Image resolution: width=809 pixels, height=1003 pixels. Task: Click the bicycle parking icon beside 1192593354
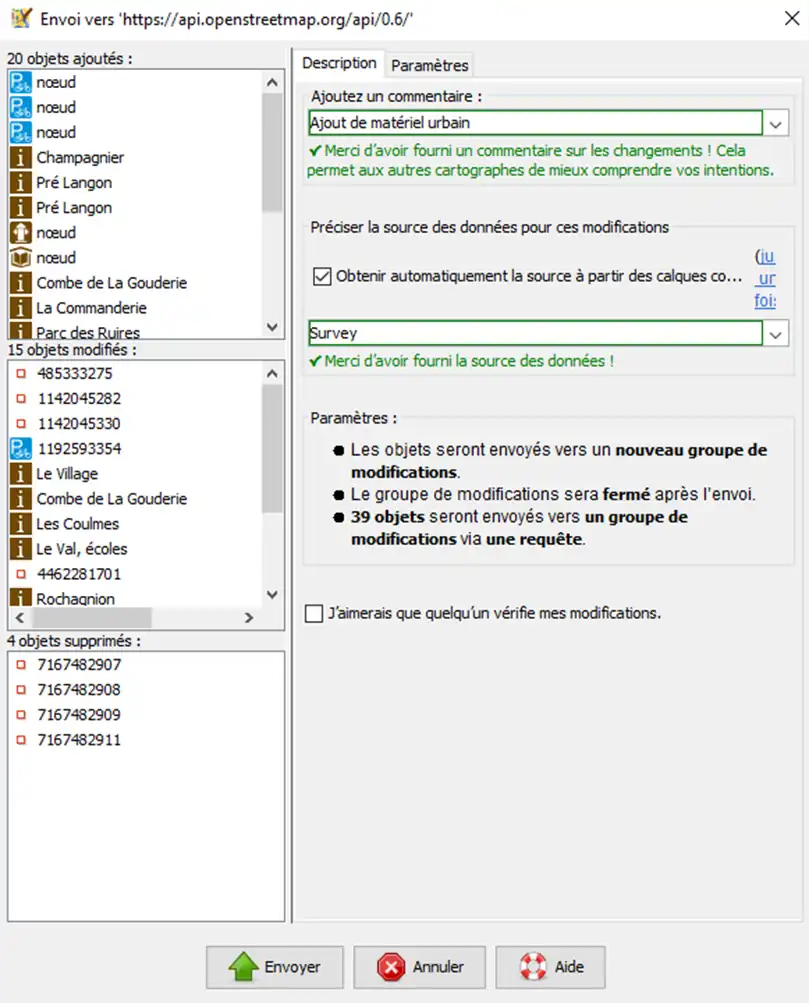point(21,448)
